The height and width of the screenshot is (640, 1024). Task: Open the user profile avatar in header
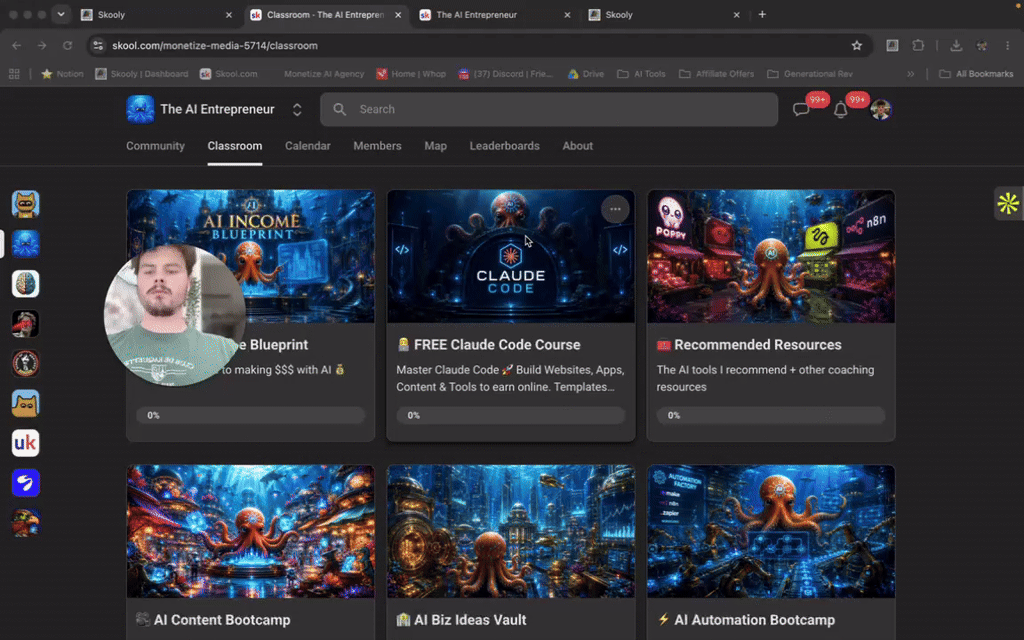(880, 110)
